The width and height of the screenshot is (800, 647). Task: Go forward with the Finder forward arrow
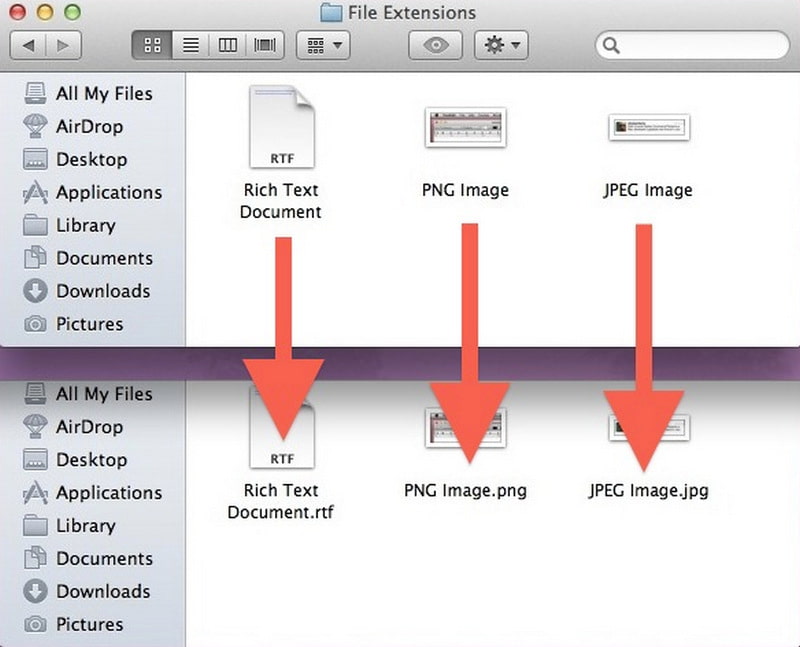click(x=64, y=45)
